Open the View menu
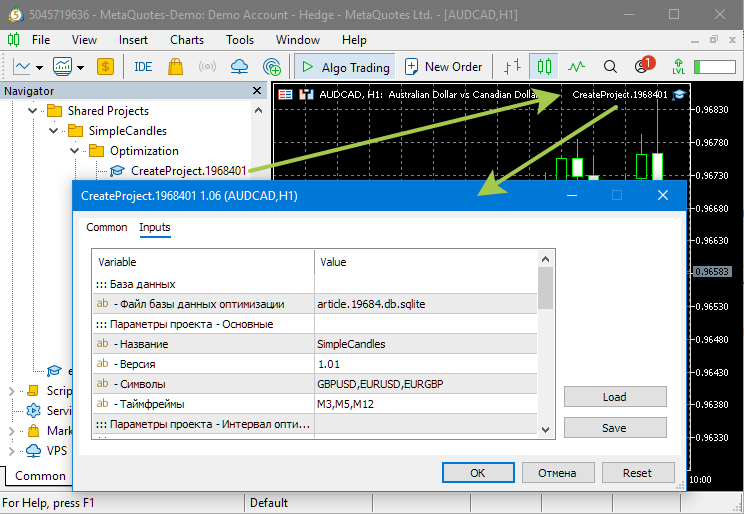This screenshot has width=744, height=514. click(84, 40)
